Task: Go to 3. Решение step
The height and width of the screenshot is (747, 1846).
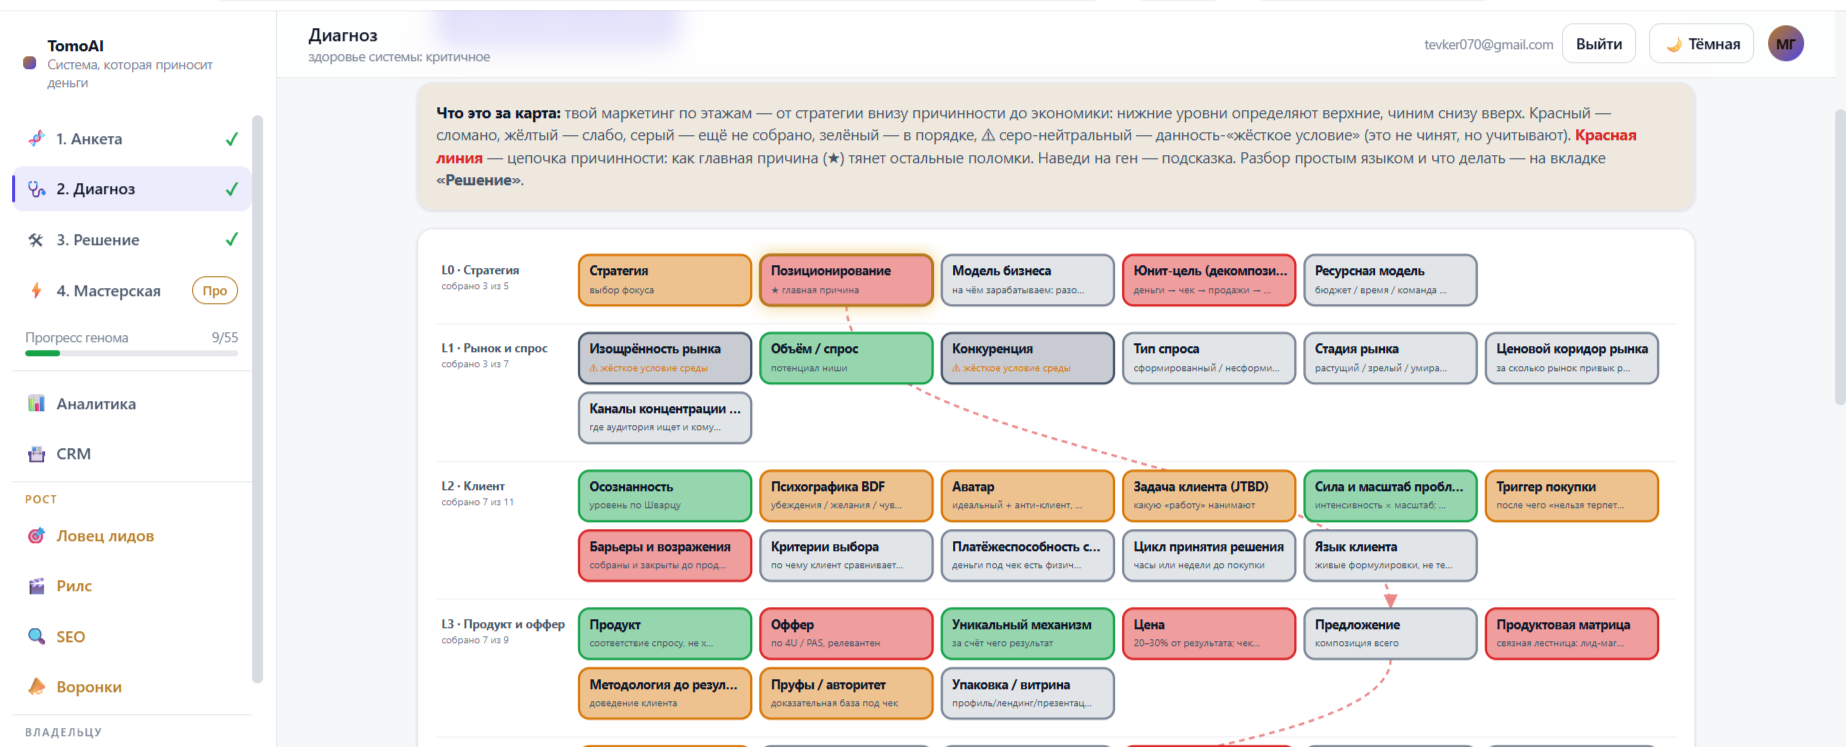Action: click(132, 240)
